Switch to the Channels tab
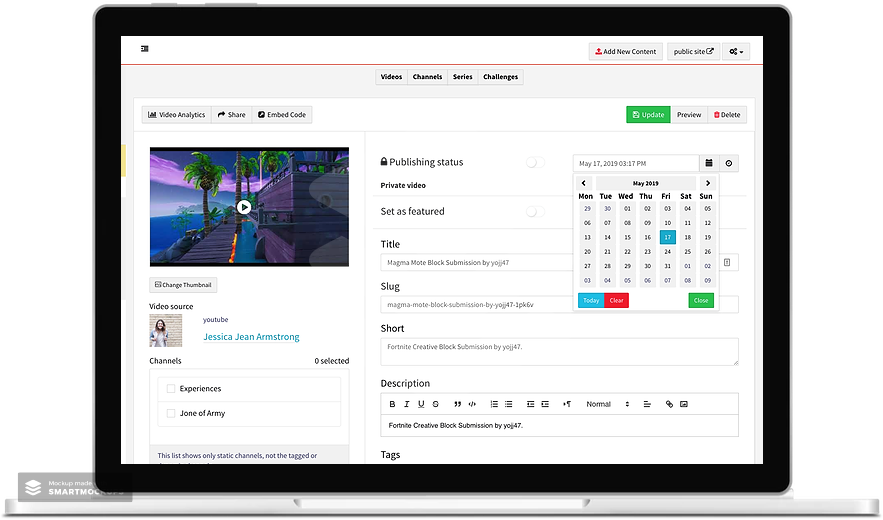 click(427, 77)
